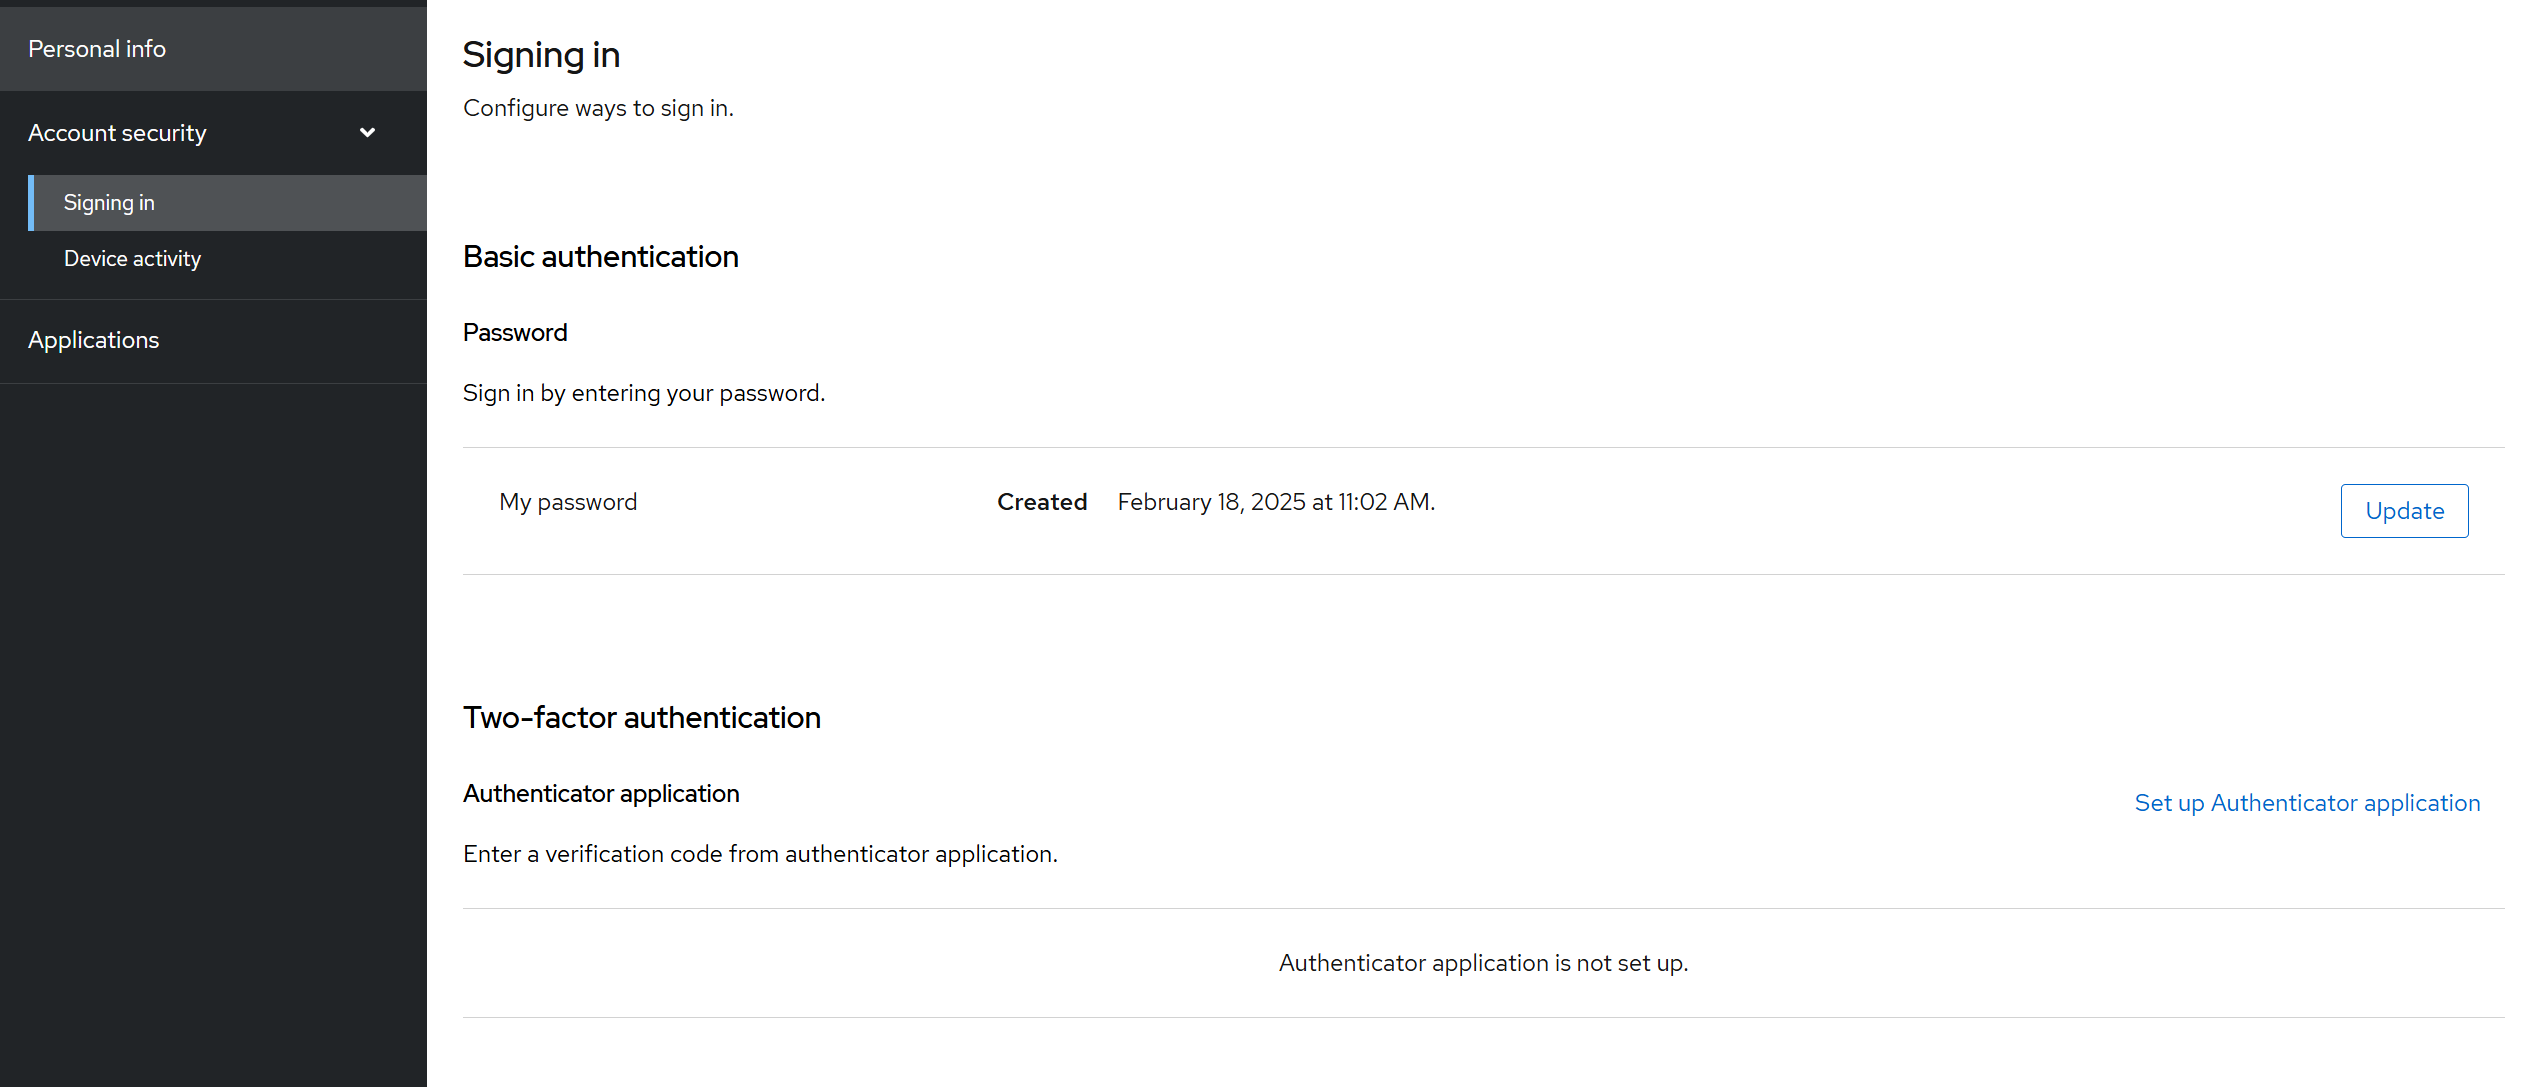Viewport: 2527px width, 1087px height.
Task: Click the Account security label
Action: coord(117,133)
